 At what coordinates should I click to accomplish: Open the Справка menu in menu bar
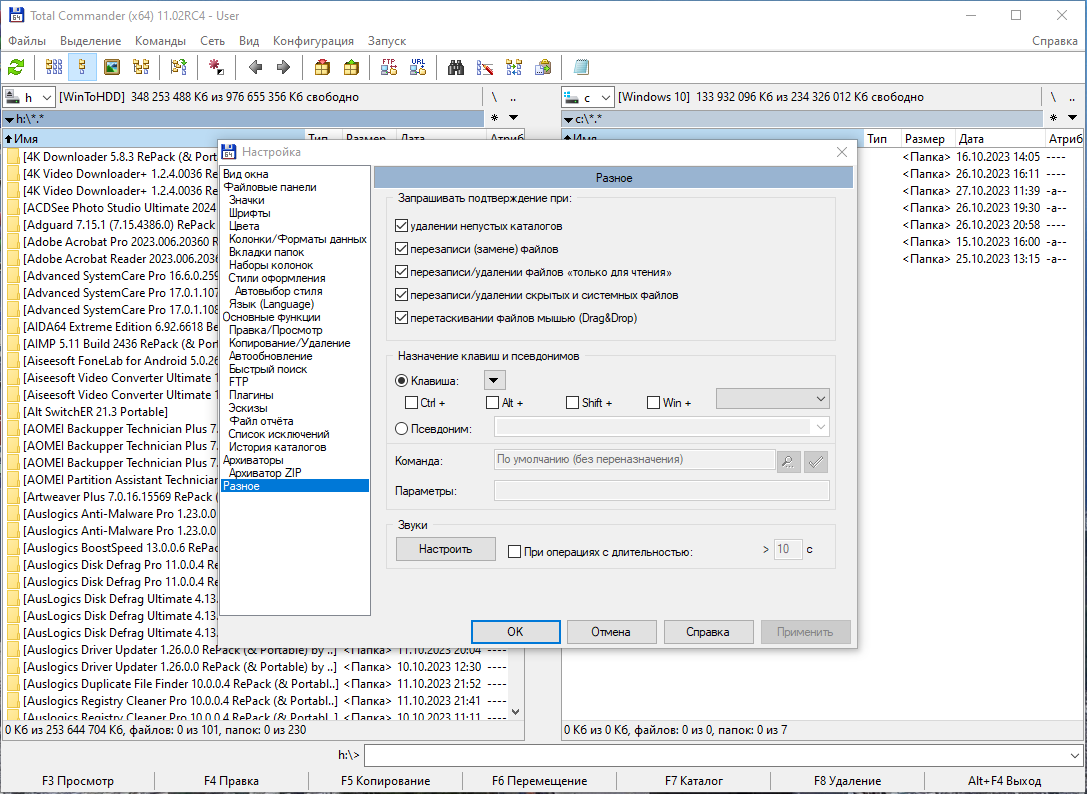[1054, 41]
